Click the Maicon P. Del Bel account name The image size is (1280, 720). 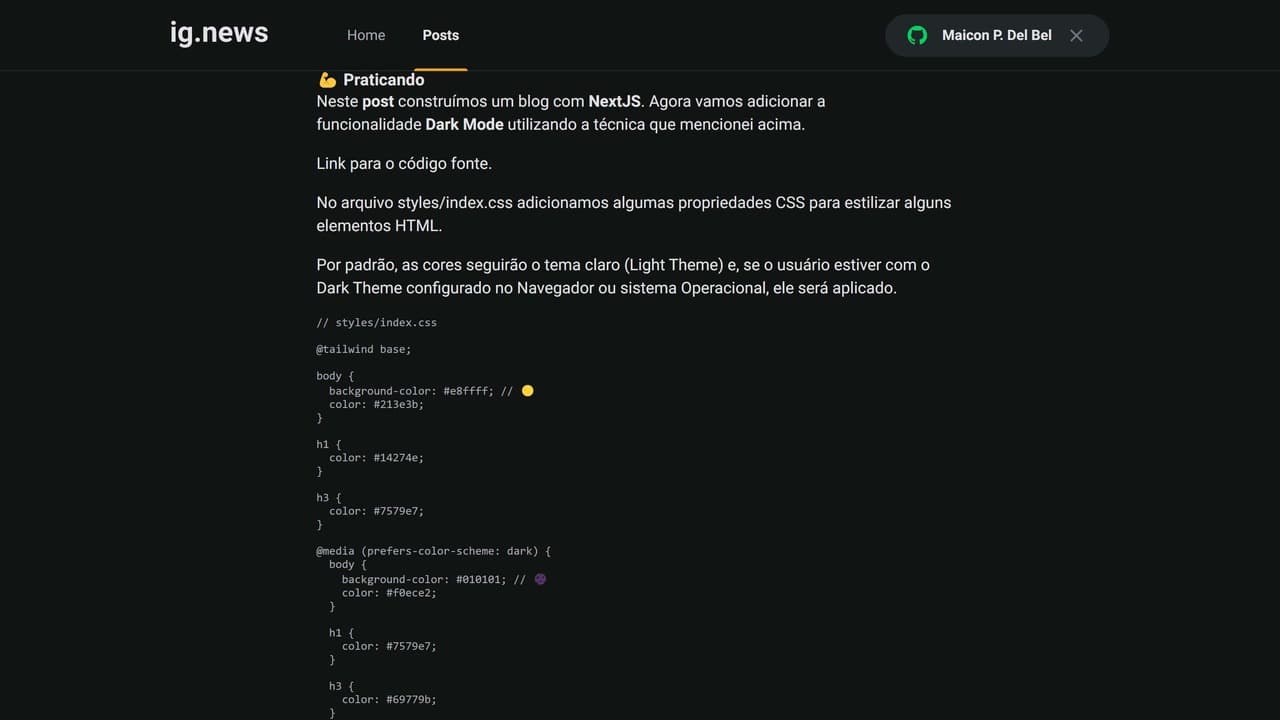pos(996,35)
